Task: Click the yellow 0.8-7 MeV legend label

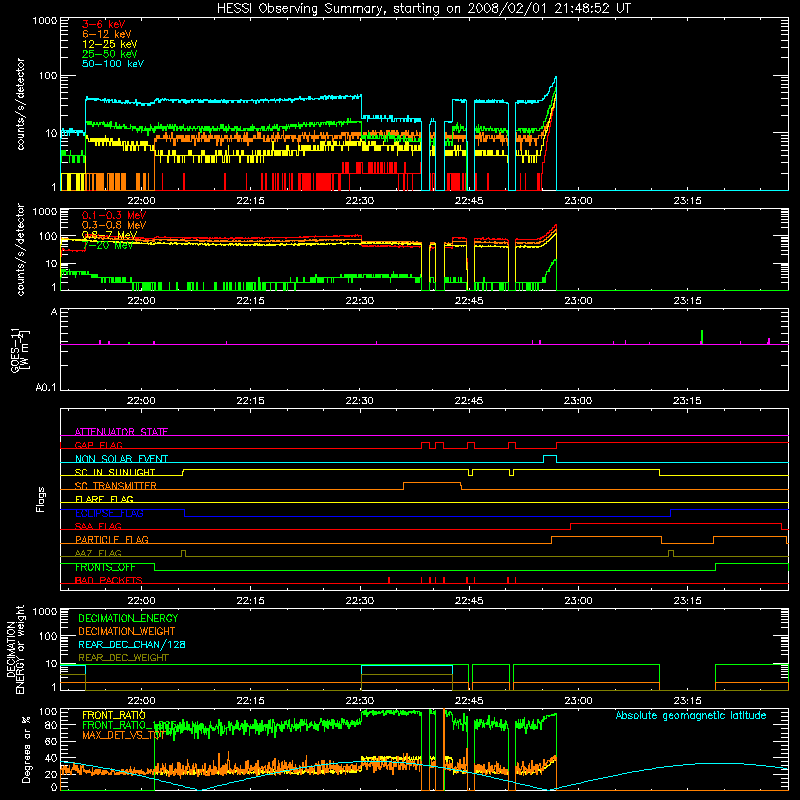Action: [109, 235]
